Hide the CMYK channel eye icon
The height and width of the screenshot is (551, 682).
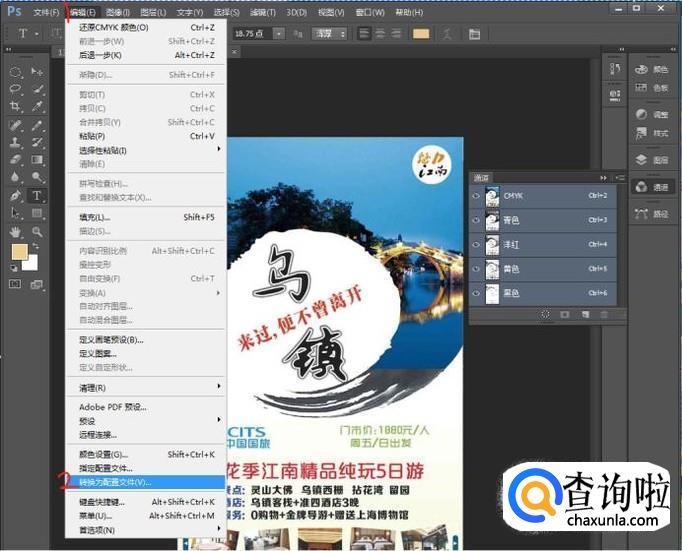tap(476, 196)
